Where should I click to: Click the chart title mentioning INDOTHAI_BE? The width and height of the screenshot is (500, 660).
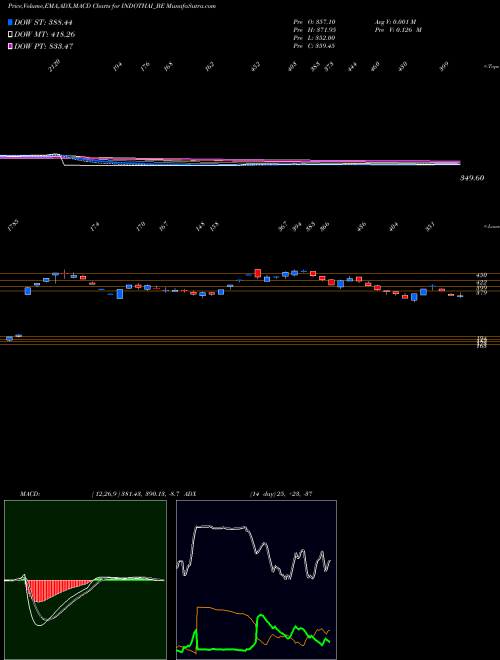pos(112,7)
